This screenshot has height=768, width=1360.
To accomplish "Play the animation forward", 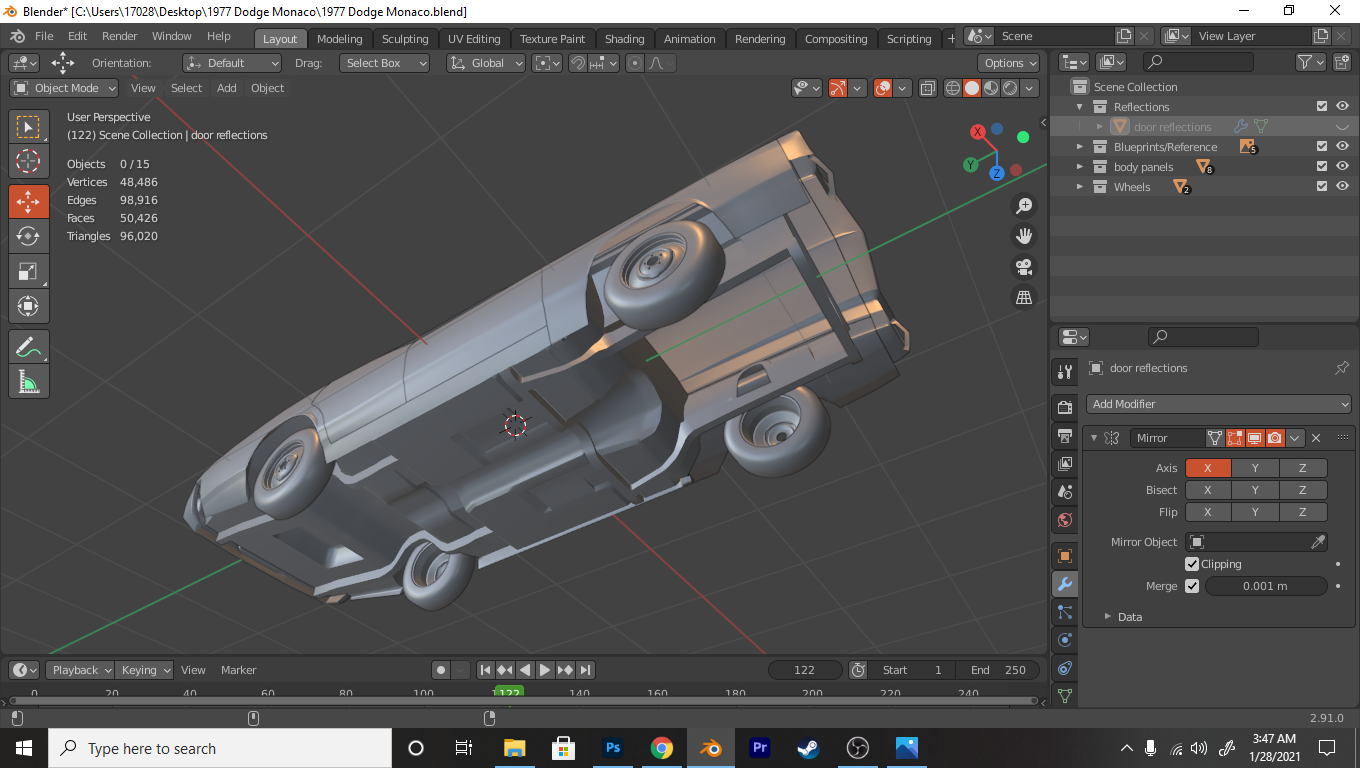I will coord(545,670).
